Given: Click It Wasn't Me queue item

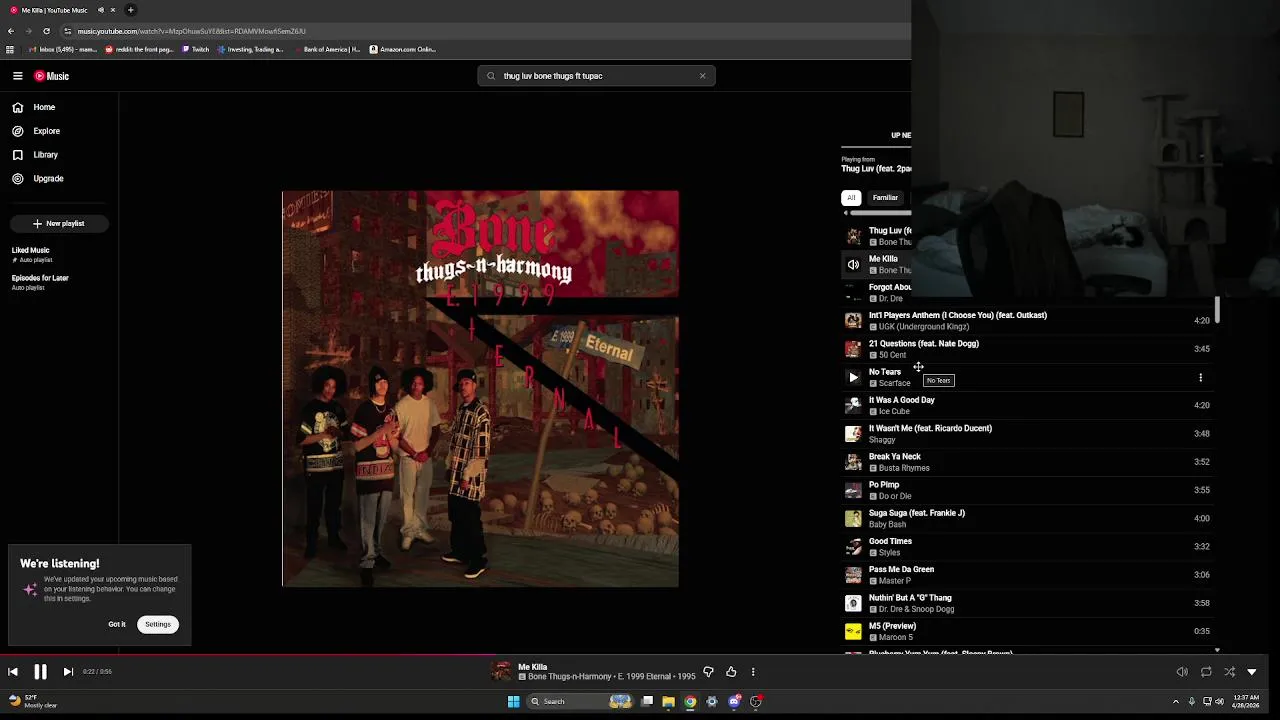Looking at the screenshot, I should 1029,434.
